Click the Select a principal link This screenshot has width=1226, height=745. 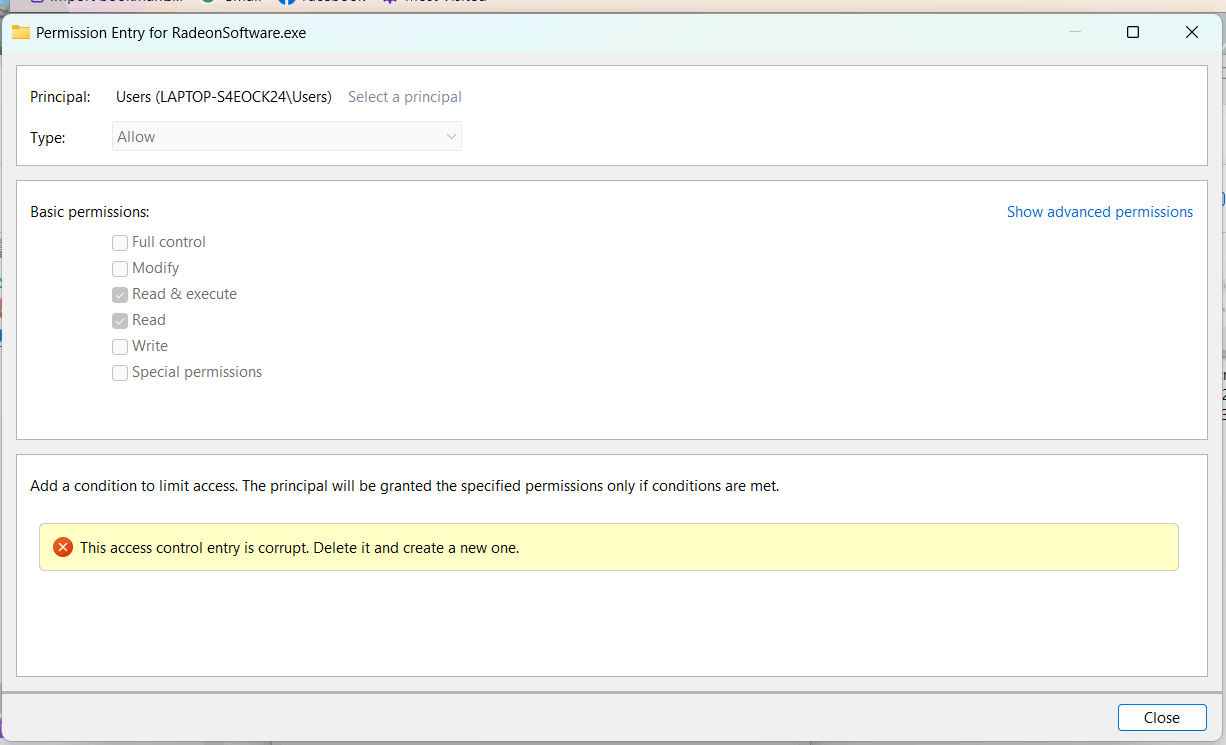405,97
